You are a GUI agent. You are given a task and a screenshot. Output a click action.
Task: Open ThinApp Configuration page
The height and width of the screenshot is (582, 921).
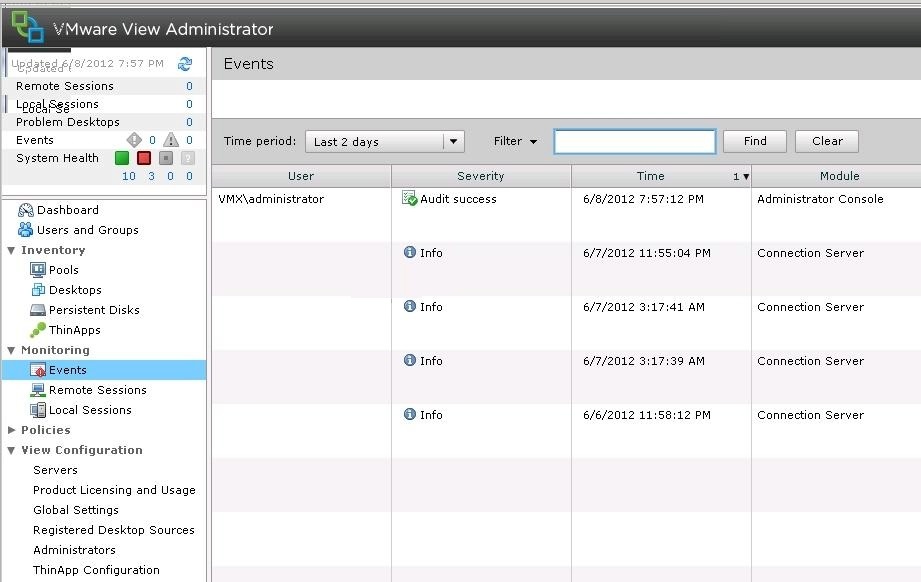pos(96,570)
